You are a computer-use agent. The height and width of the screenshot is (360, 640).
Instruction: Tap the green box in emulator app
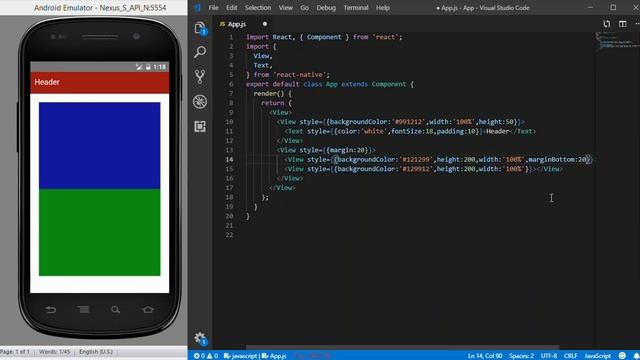[x=100, y=232]
